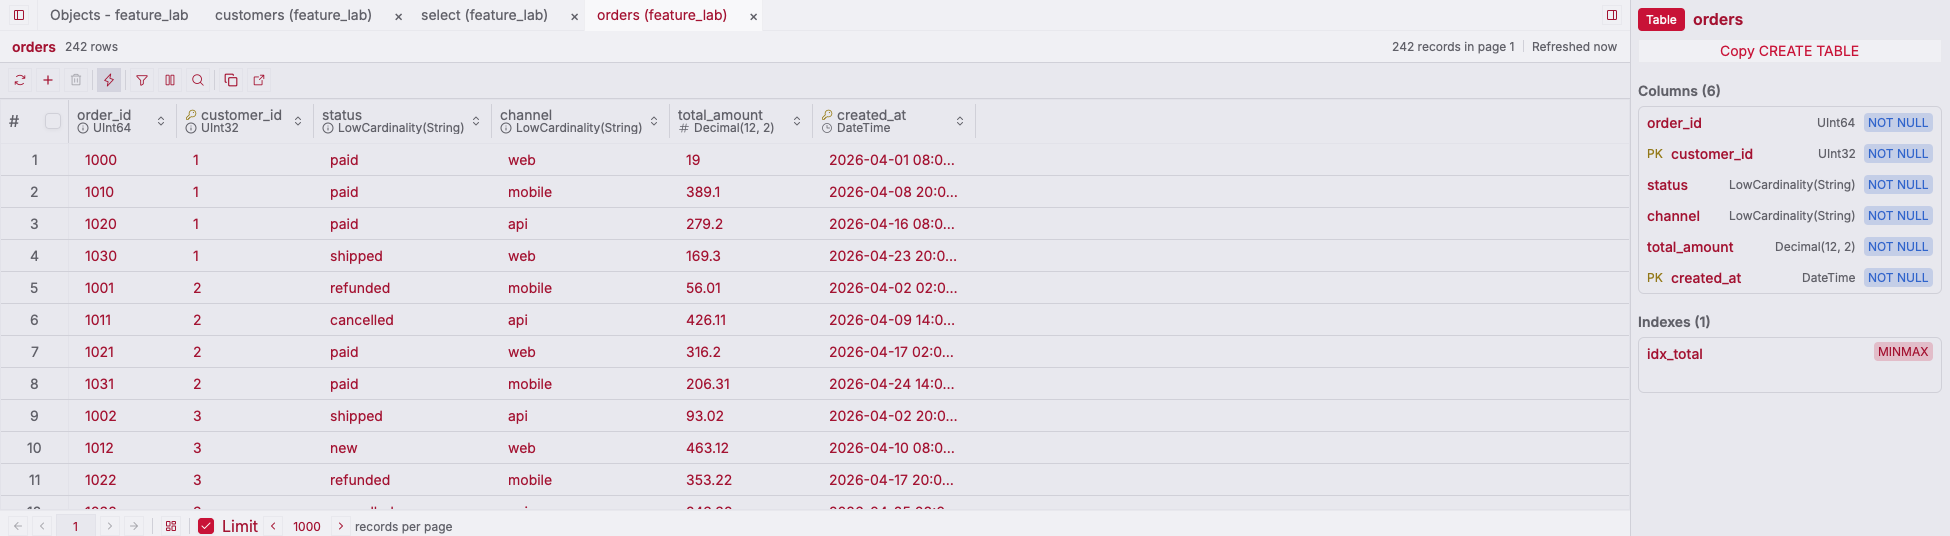Sort by the order_id column arrows
The height and width of the screenshot is (536, 1950).
(x=161, y=121)
